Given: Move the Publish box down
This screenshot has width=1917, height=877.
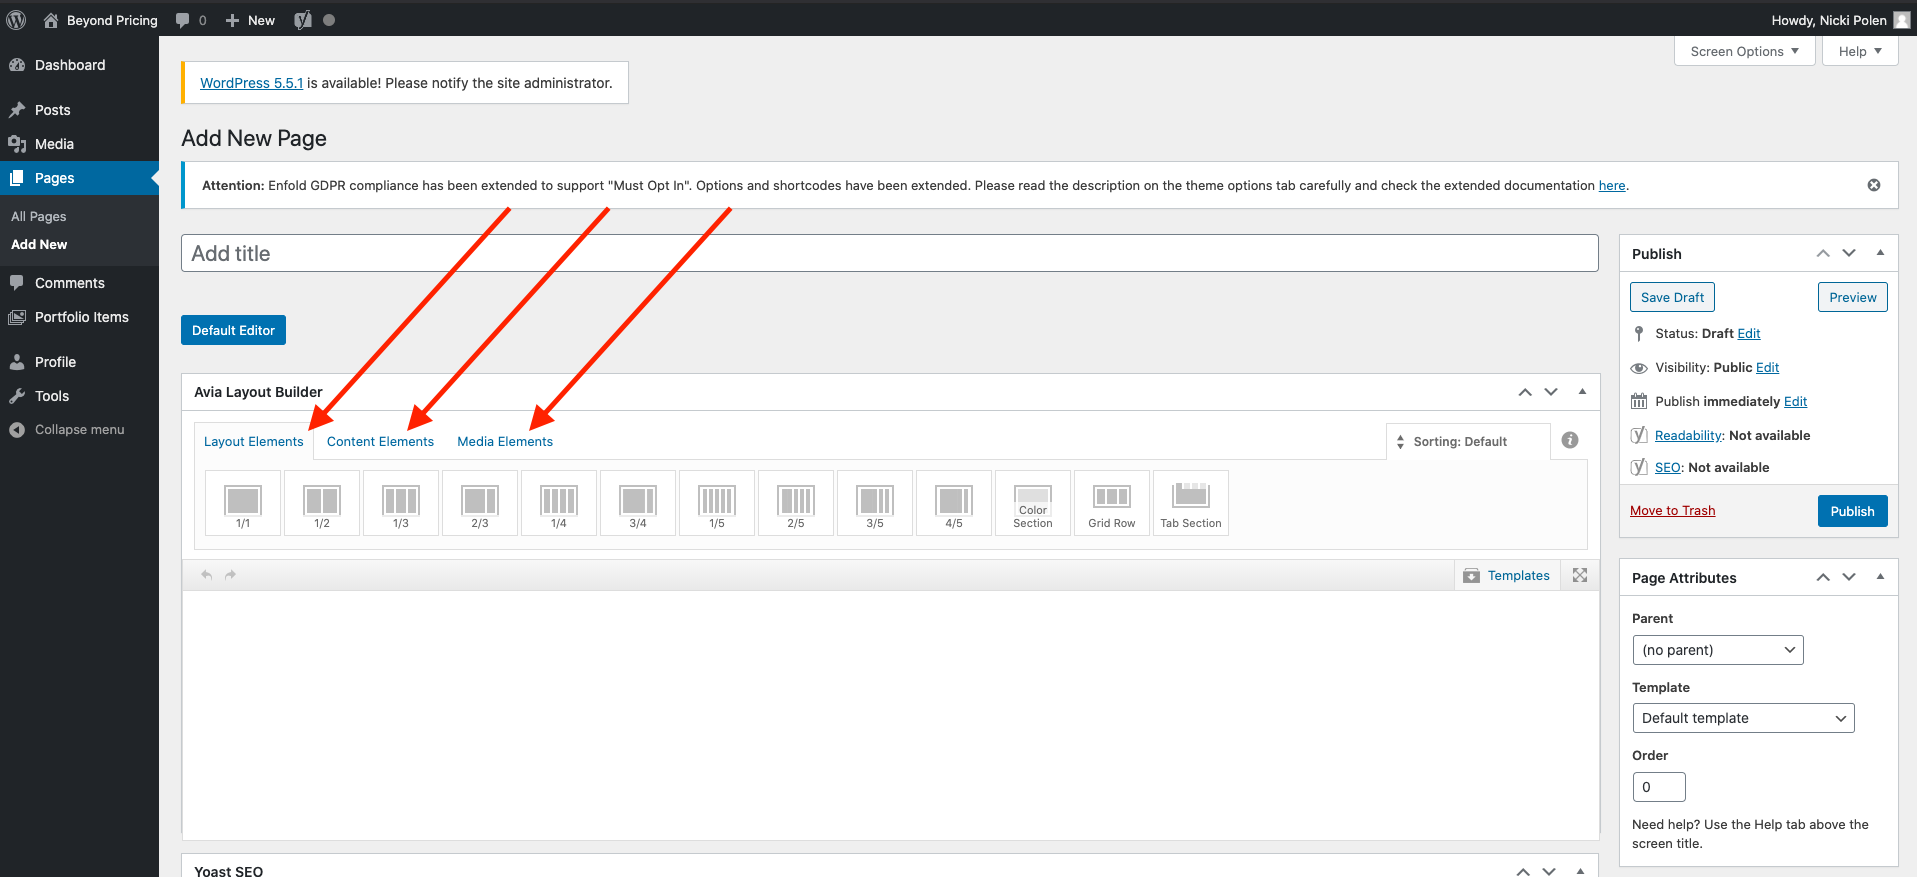Looking at the screenshot, I should coord(1849,253).
